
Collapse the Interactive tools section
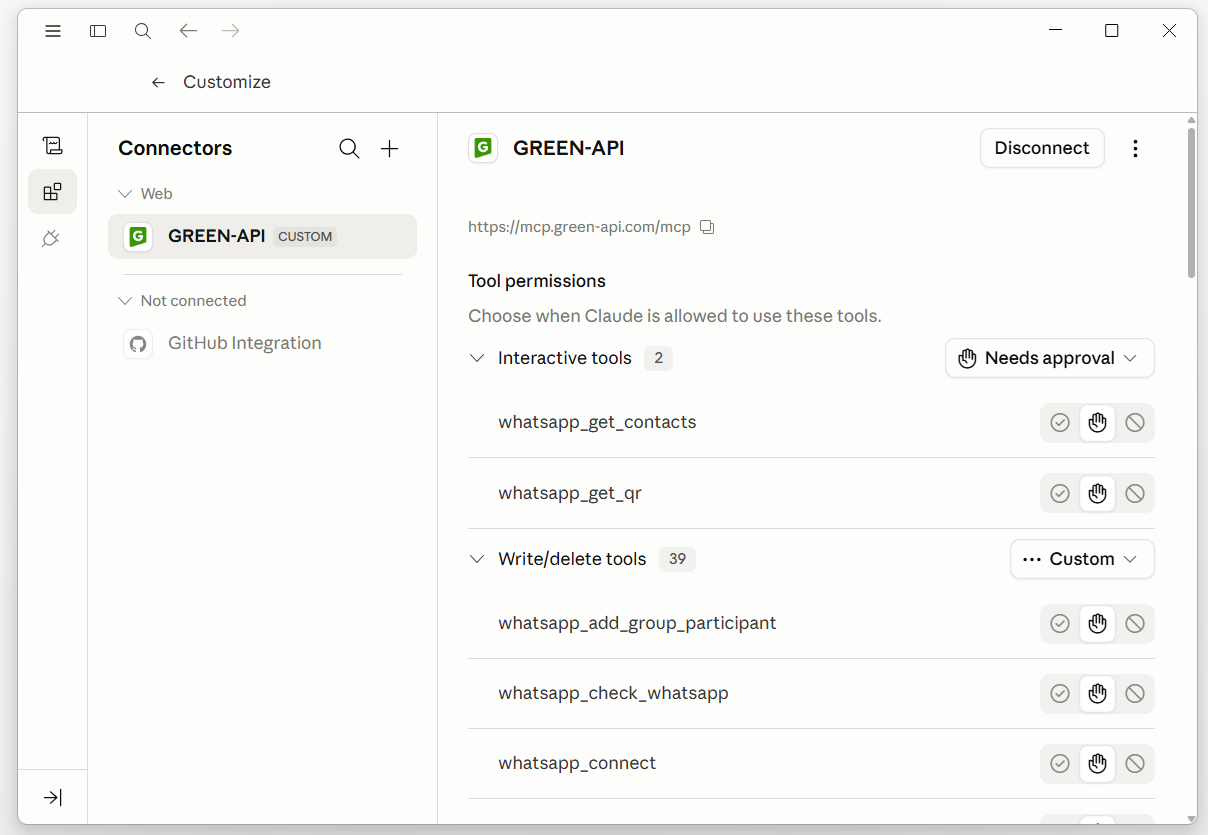477,358
